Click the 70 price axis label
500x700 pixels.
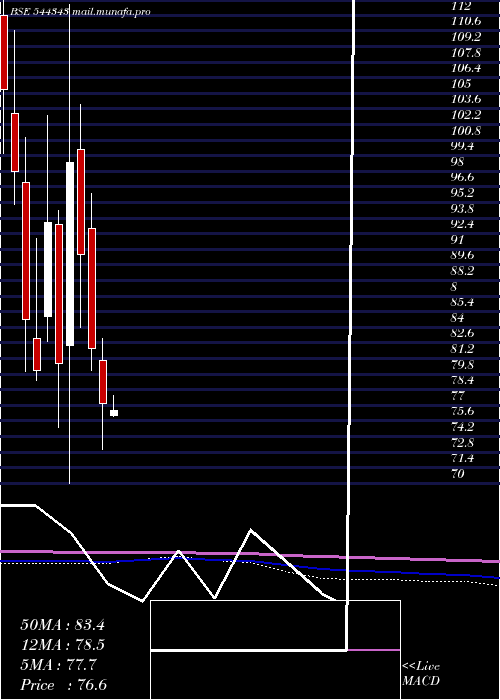pyautogui.click(x=458, y=474)
